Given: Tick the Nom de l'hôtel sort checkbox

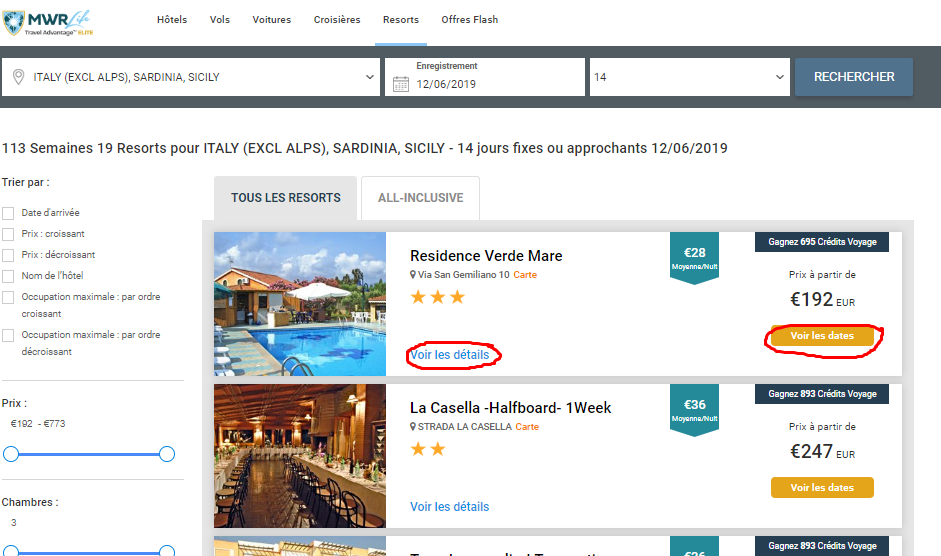Looking at the screenshot, I should (8, 276).
